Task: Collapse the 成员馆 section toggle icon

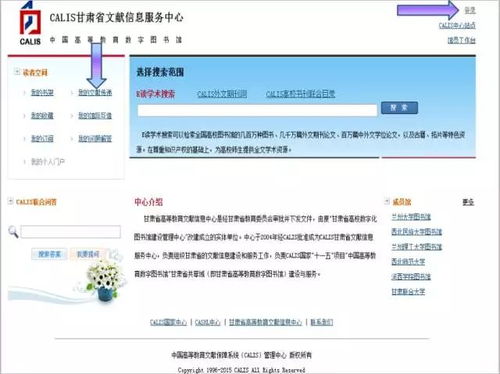Action: coord(387,201)
